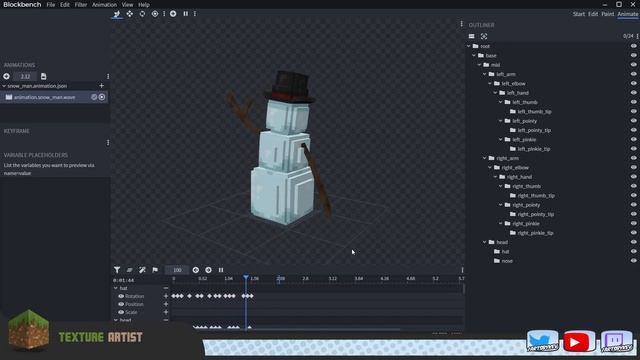Screen dimensions: 640x360
Task: Add animation to snow_man.animation.json with plus
Action: 101,86
